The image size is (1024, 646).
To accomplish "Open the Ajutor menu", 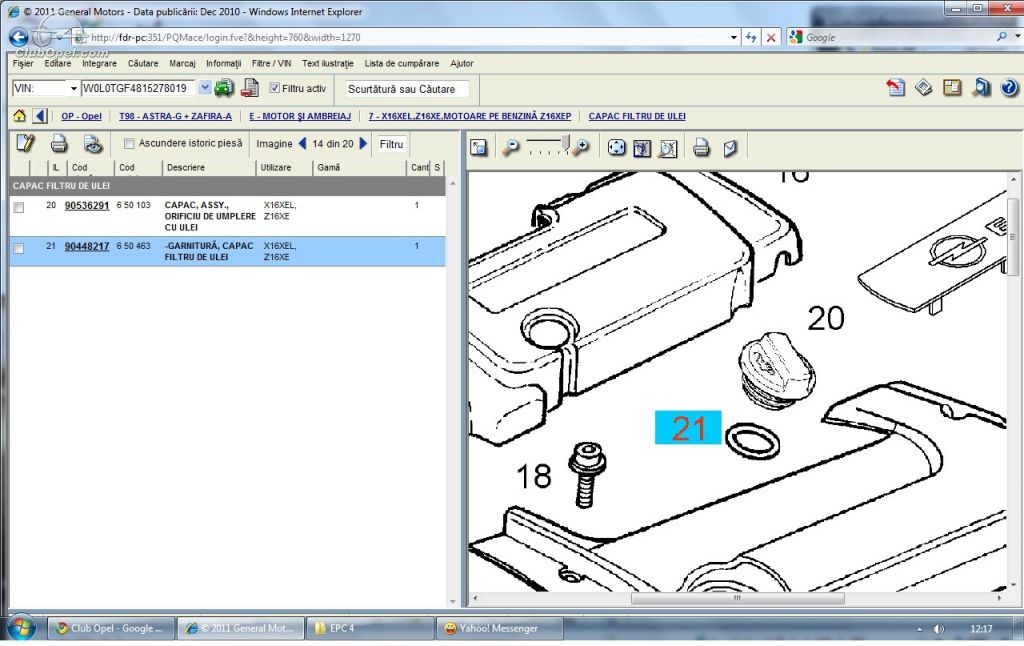I will coord(462,63).
